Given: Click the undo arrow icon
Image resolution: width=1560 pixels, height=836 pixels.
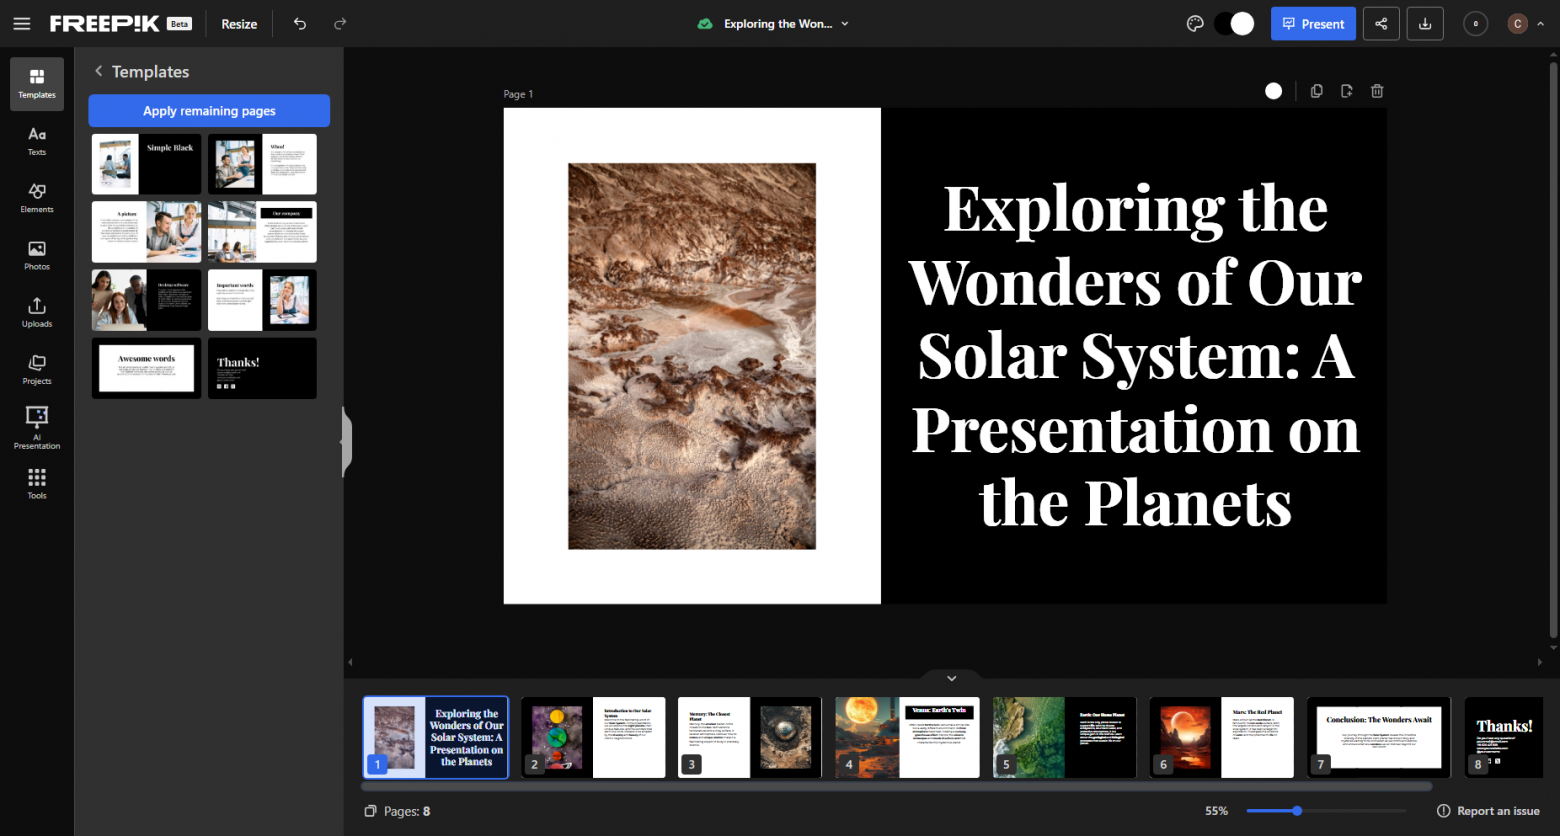Looking at the screenshot, I should tap(300, 24).
